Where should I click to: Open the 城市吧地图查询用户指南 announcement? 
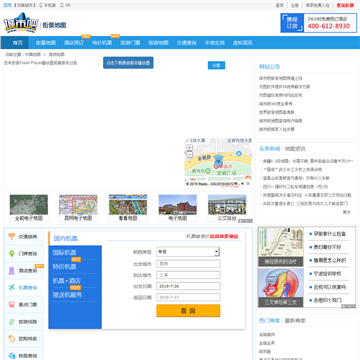(281, 121)
